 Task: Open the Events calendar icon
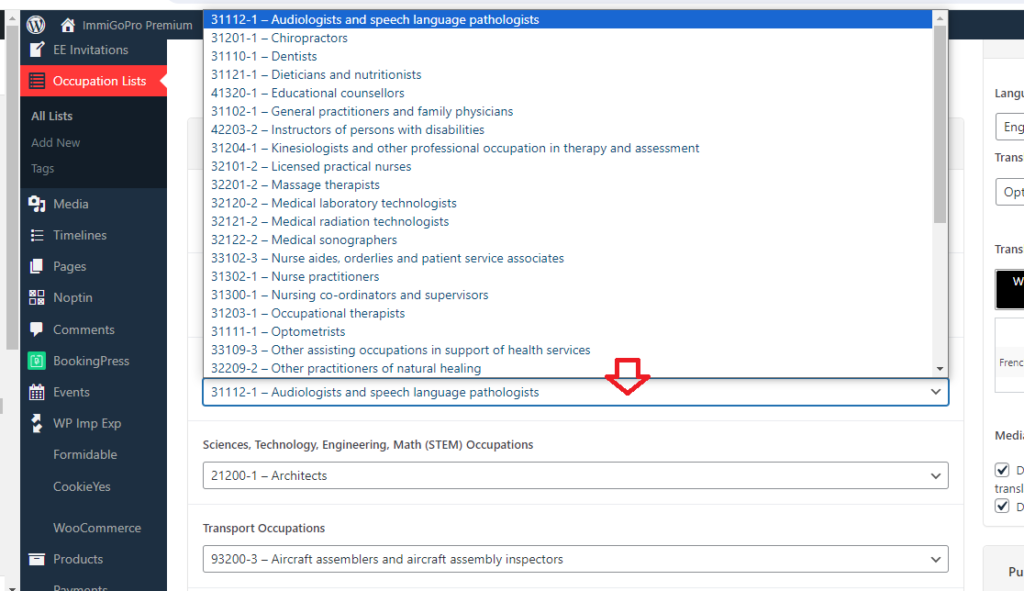click(37, 392)
